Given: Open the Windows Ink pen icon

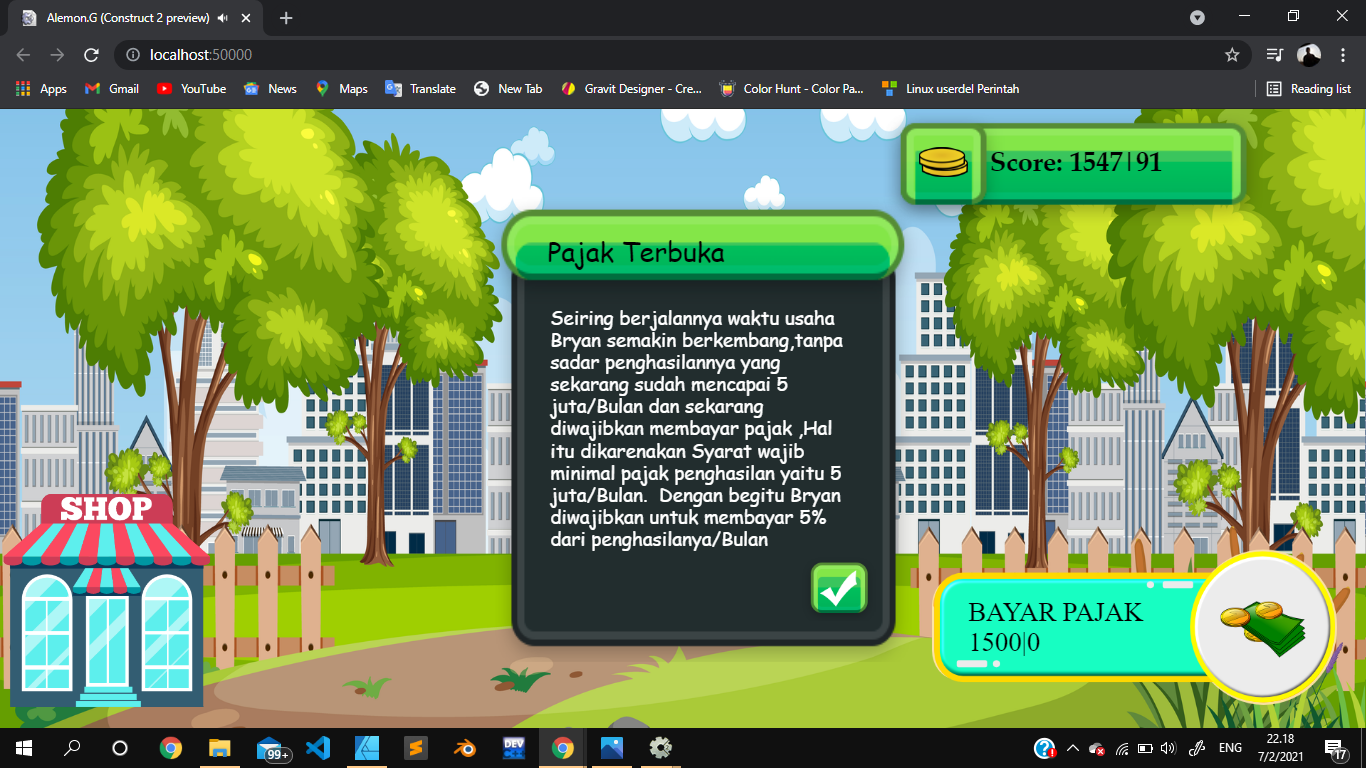Looking at the screenshot, I should tap(1195, 748).
